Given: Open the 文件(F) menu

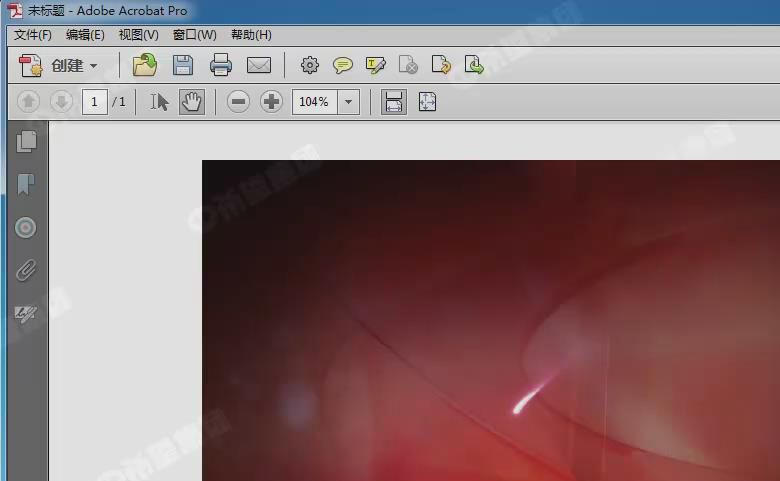Looking at the screenshot, I should [x=32, y=35].
